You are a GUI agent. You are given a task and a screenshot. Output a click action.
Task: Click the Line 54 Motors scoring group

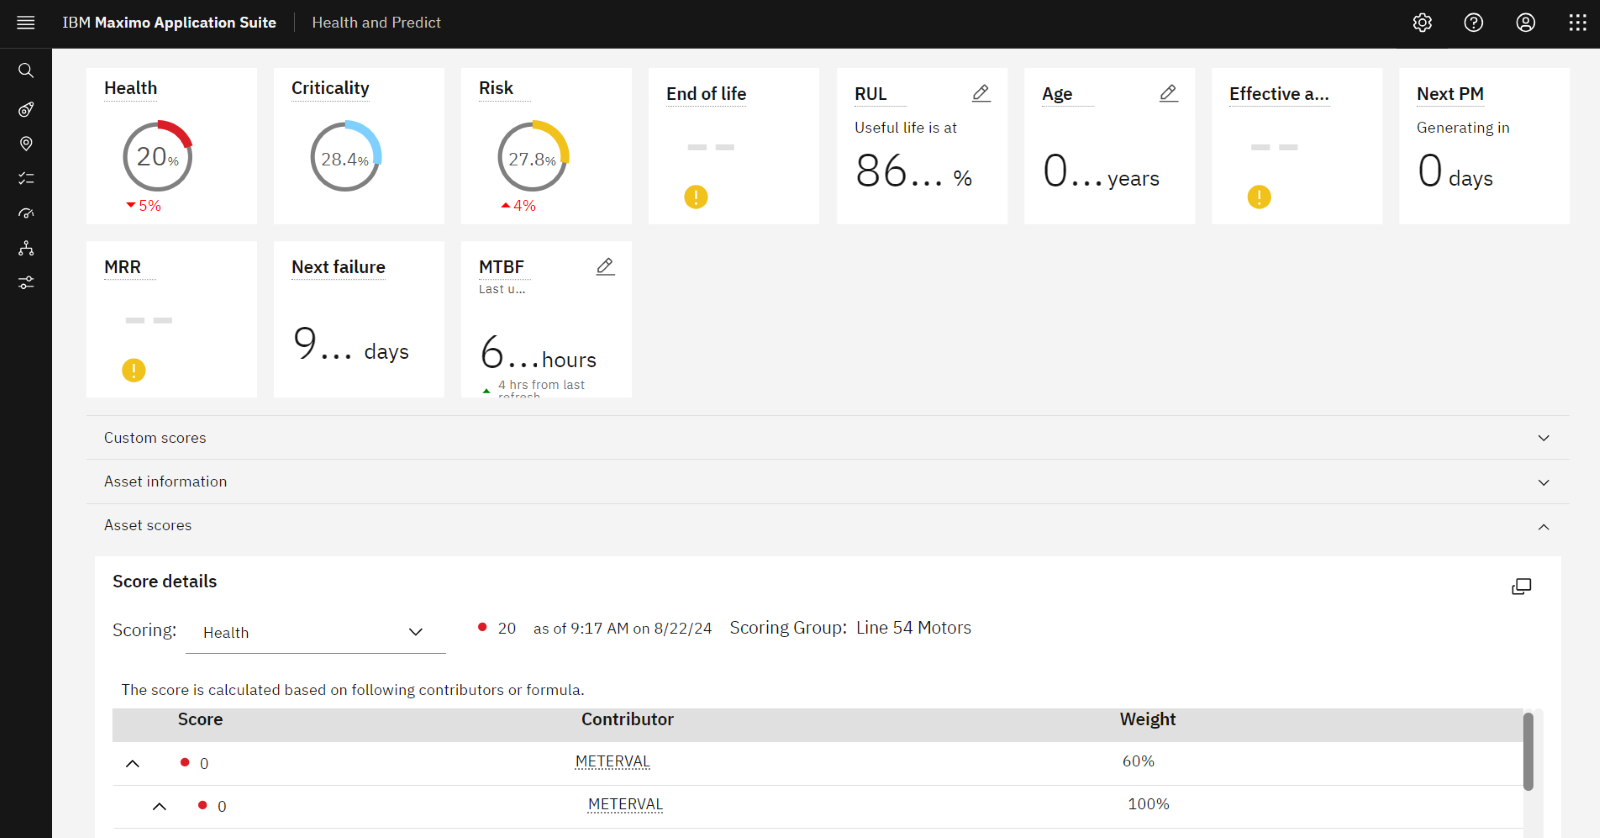tap(914, 628)
